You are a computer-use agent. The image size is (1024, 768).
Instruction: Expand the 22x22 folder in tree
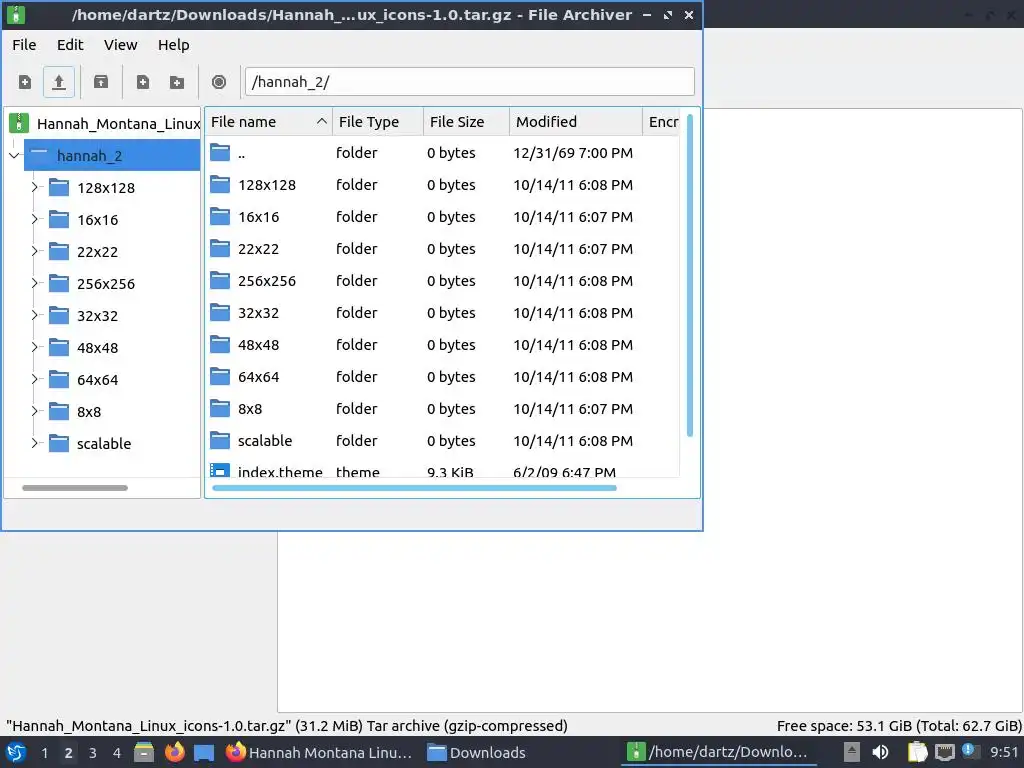click(x=34, y=251)
